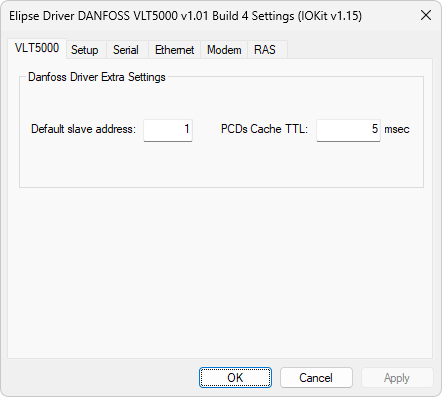Click the Apply button
442x397 pixels.
397,378
